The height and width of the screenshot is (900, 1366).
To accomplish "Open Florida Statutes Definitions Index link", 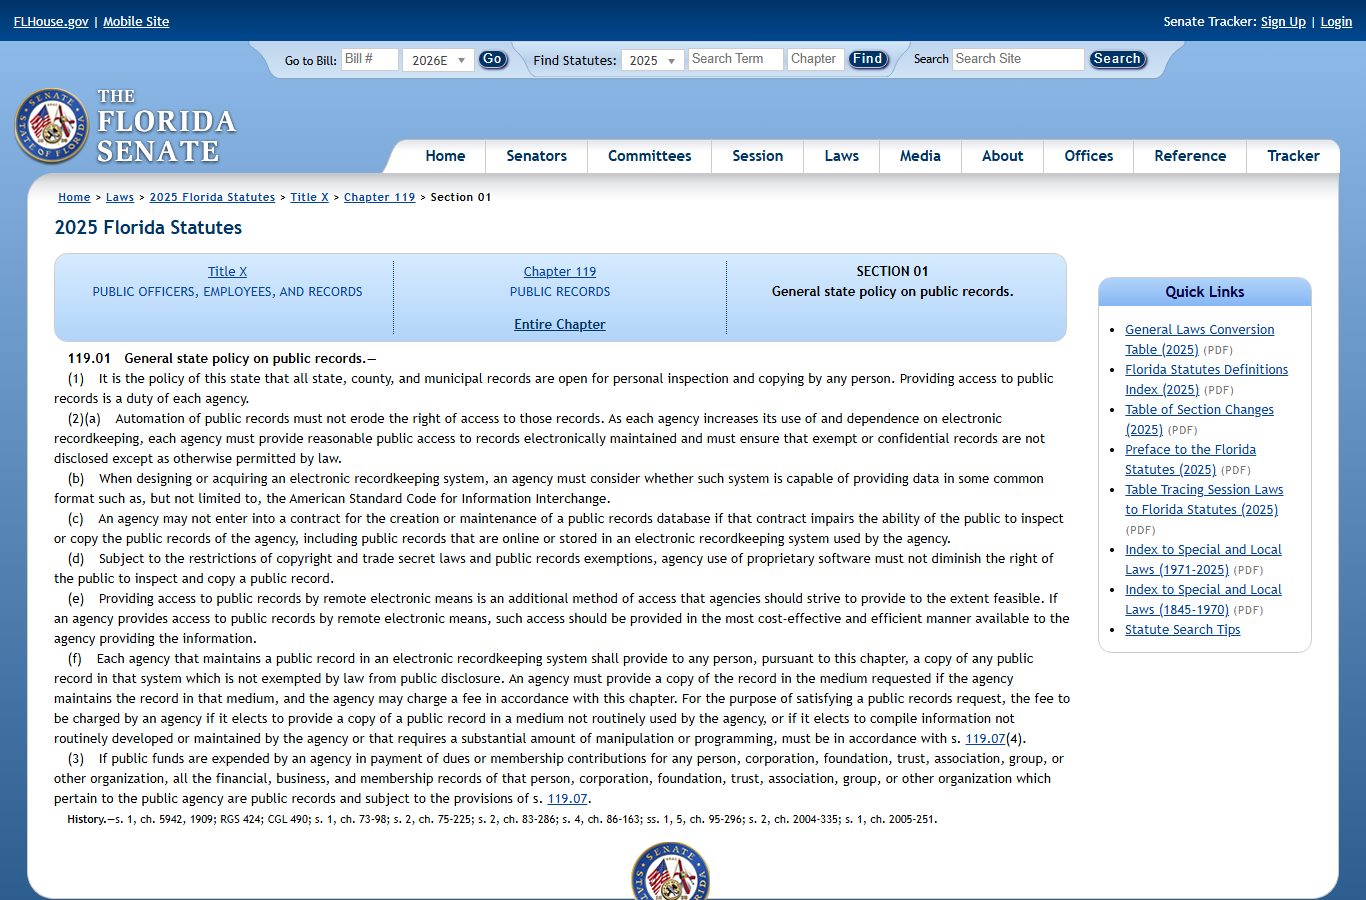I will (1206, 380).
